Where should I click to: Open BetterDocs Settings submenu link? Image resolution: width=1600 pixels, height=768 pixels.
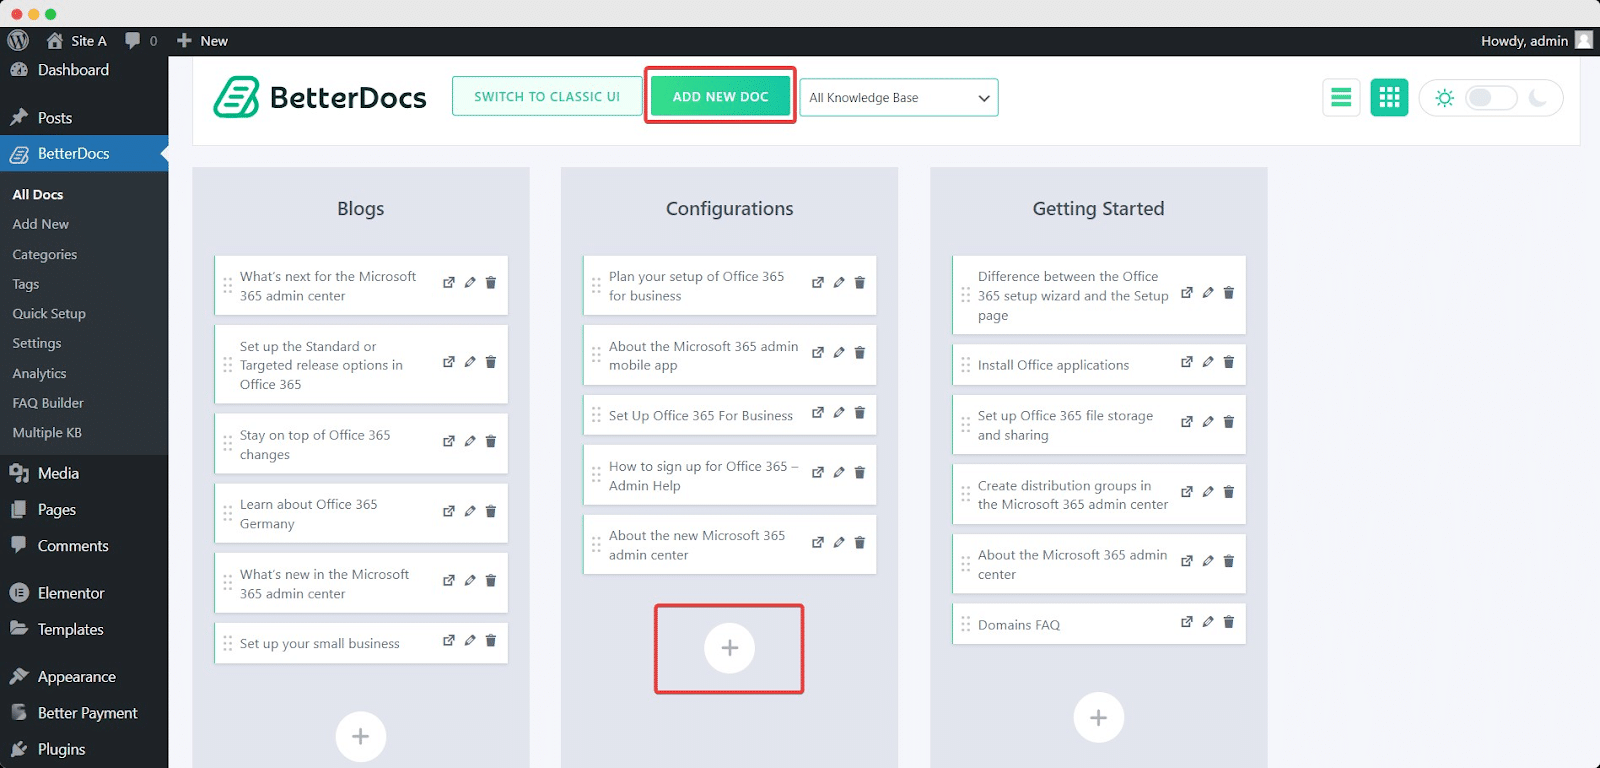37,343
